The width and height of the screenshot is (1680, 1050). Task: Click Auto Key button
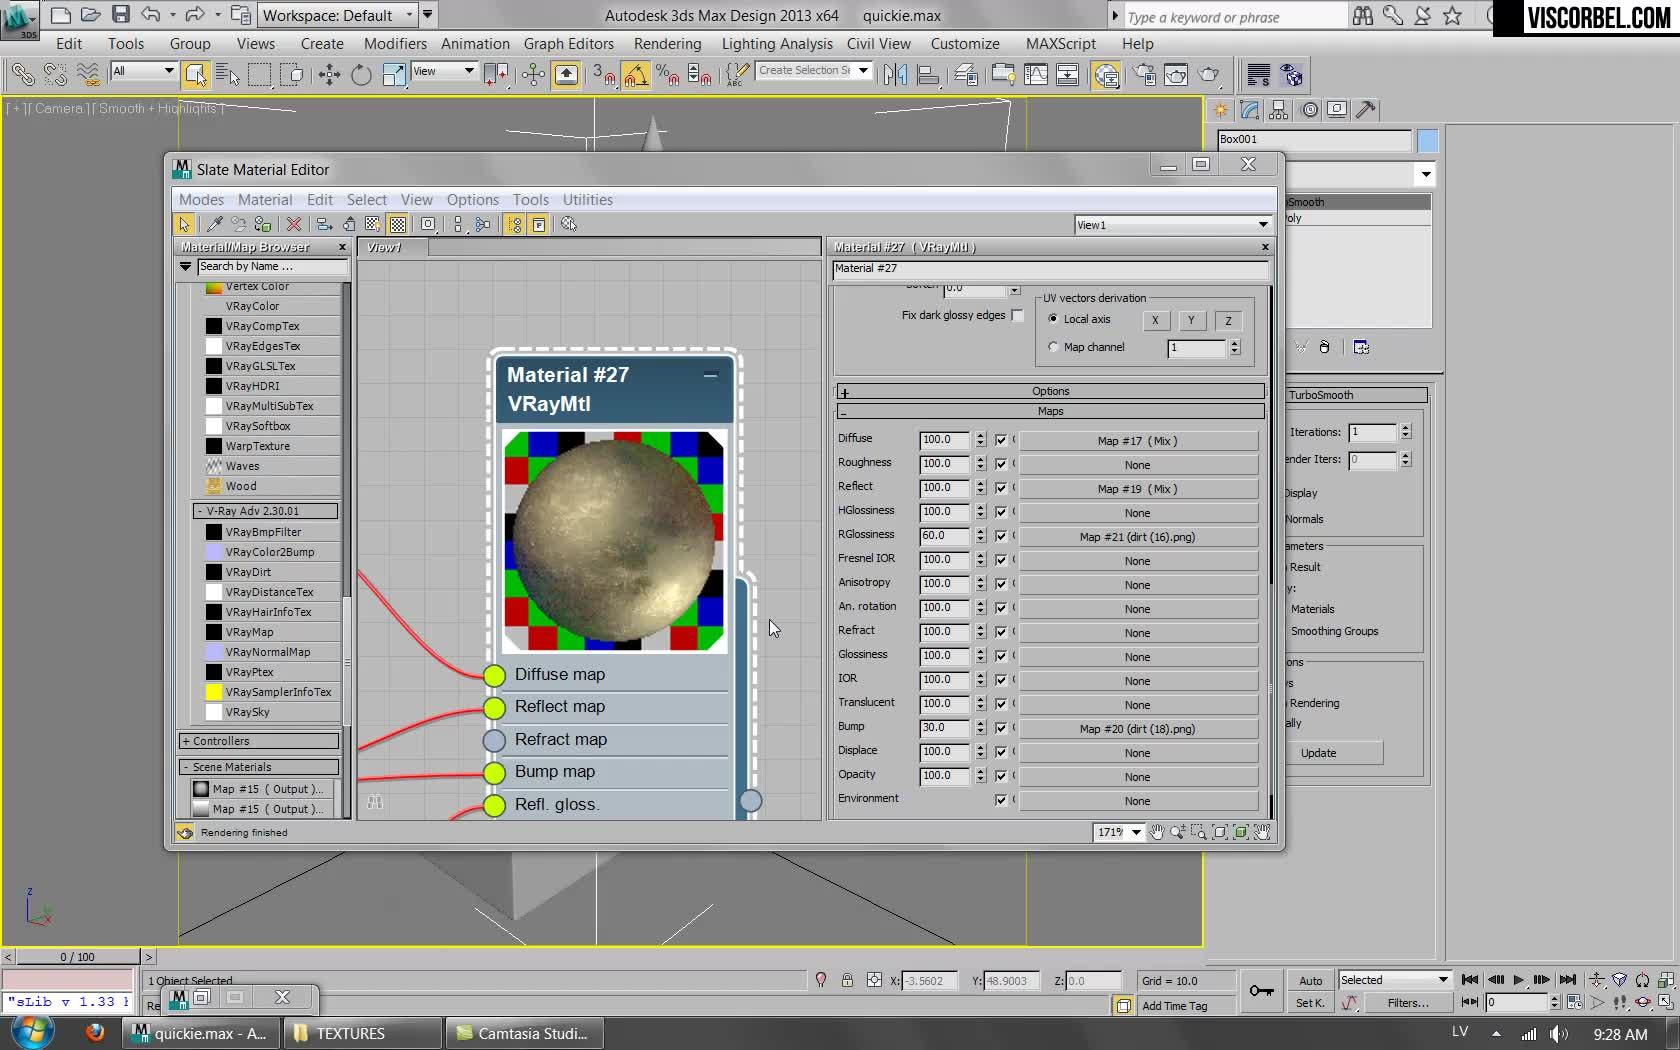coord(1310,981)
